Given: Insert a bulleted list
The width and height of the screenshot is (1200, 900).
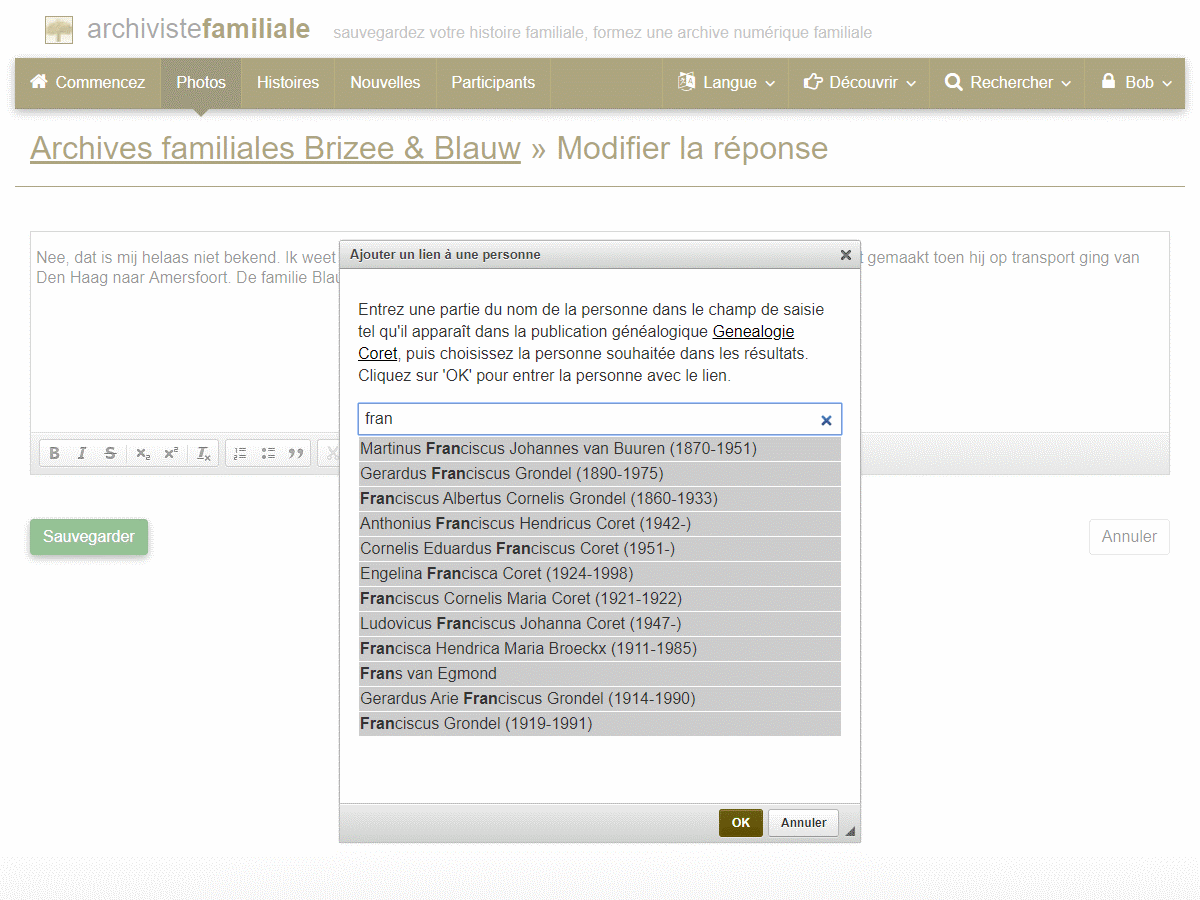Looking at the screenshot, I should [268, 453].
